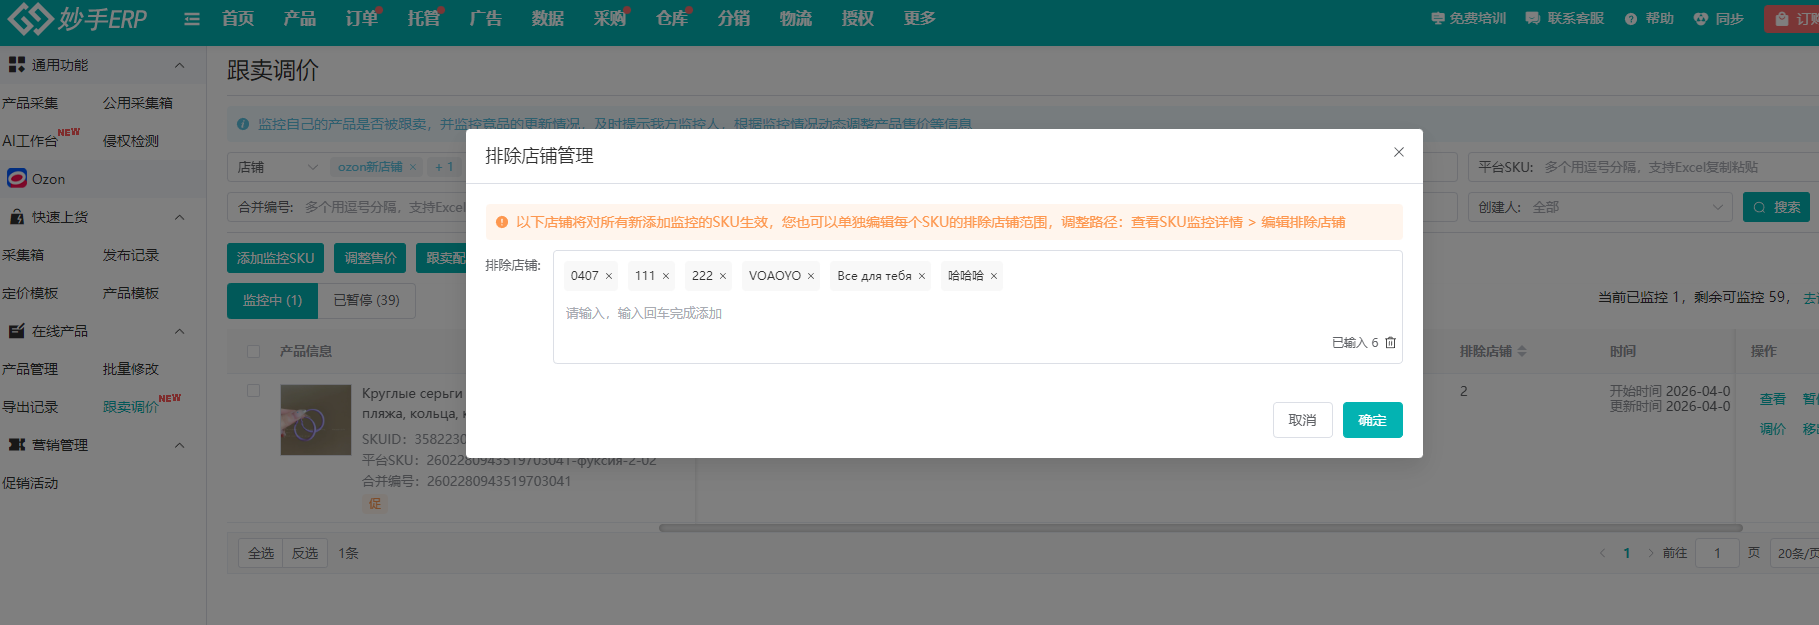Collapse the 在线产品 sidebar section
Viewport: 1819px width, 625px height.
click(179, 331)
